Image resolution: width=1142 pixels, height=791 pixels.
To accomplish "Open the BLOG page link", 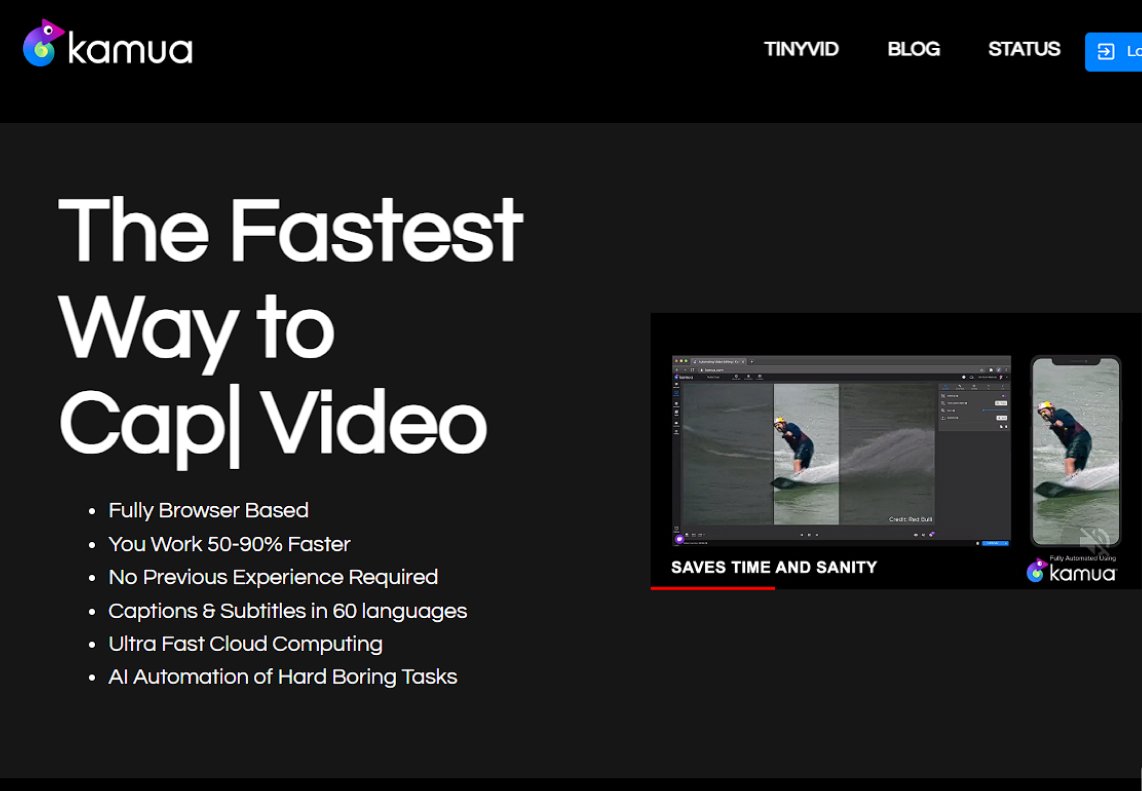I will tap(913, 49).
